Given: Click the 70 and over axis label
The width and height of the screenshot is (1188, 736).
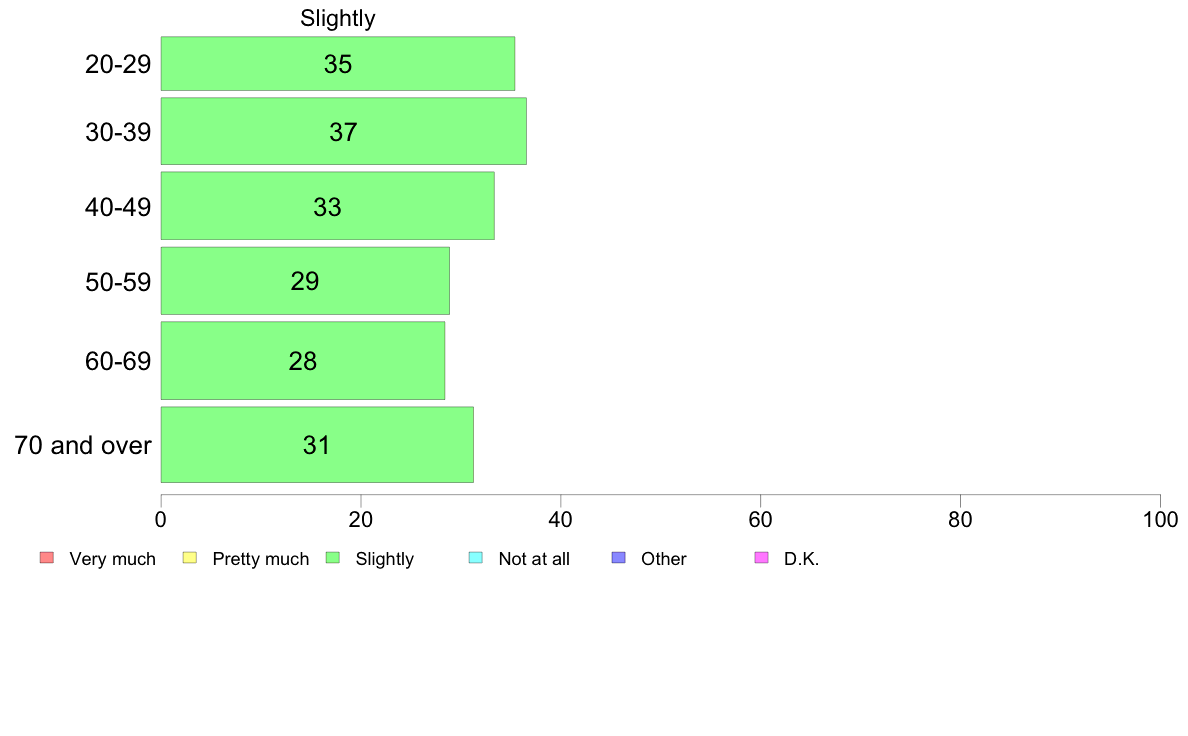Looking at the screenshot, I should 83,445.
